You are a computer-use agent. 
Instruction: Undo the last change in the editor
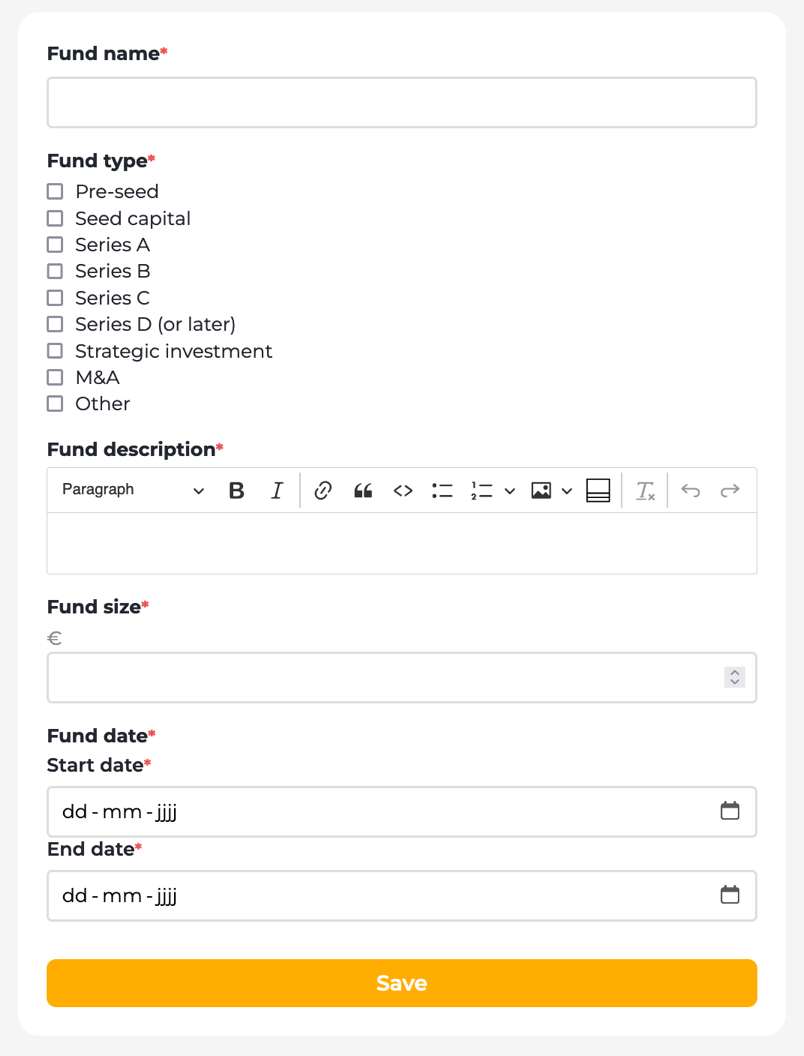[x=690, y=490]
